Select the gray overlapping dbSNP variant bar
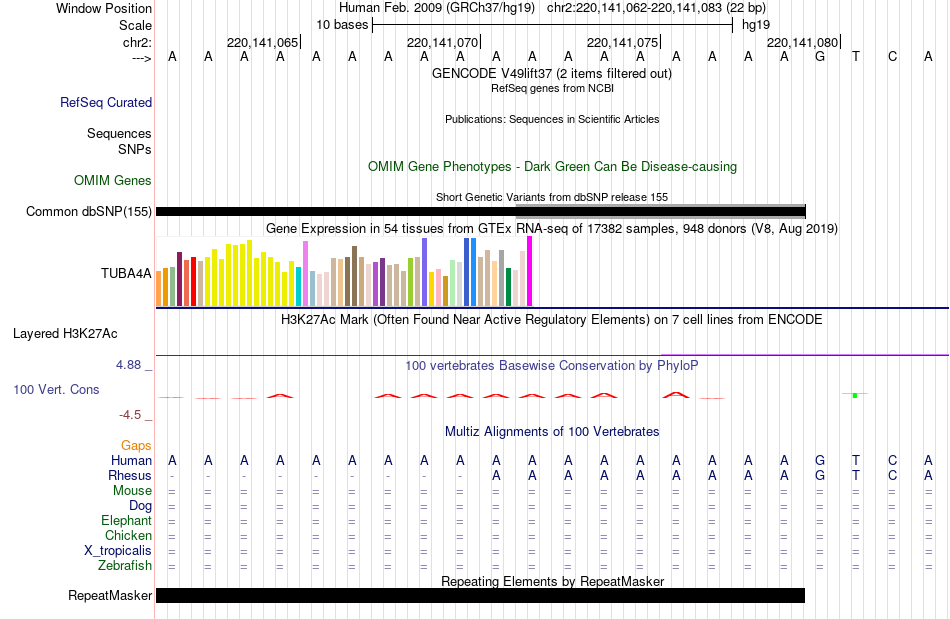This screenshot has width=950, height=619. 660,211
